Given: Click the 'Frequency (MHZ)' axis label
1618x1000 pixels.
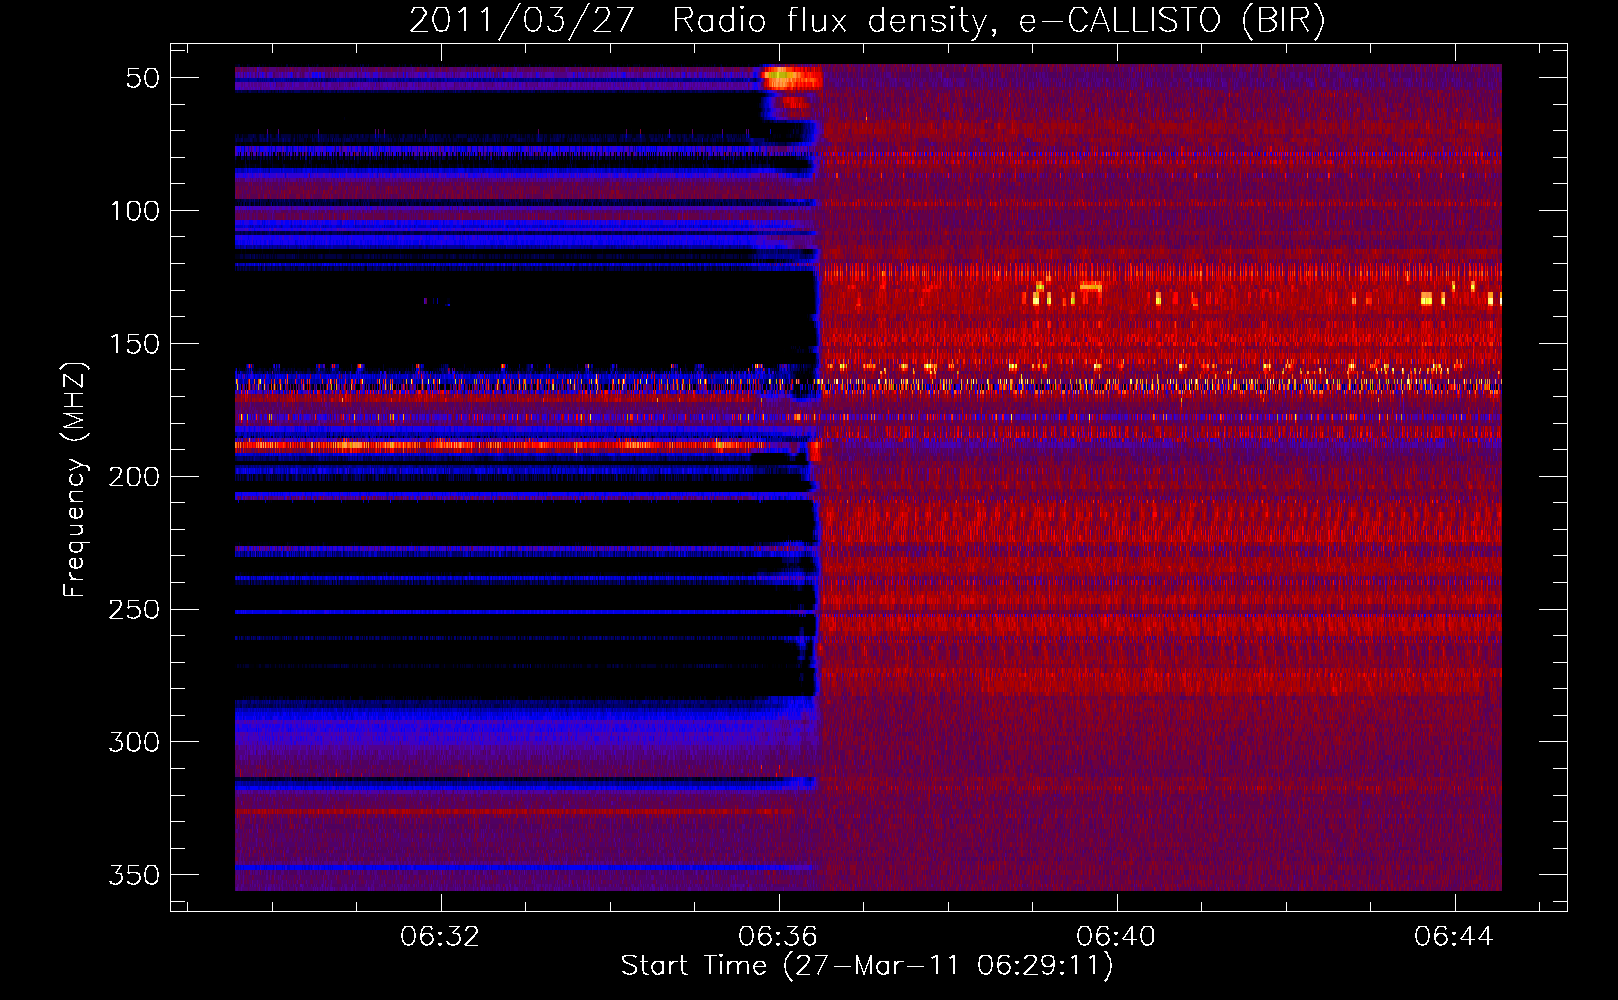Looking at the screenshot, I should click(75, 480).
